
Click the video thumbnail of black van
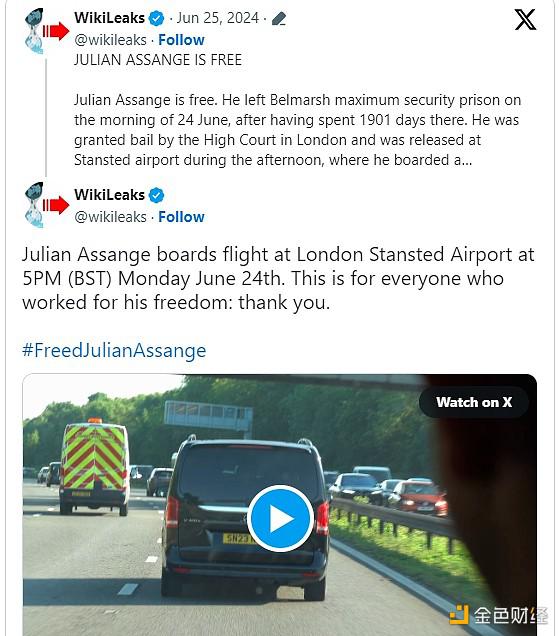(280, 505)
